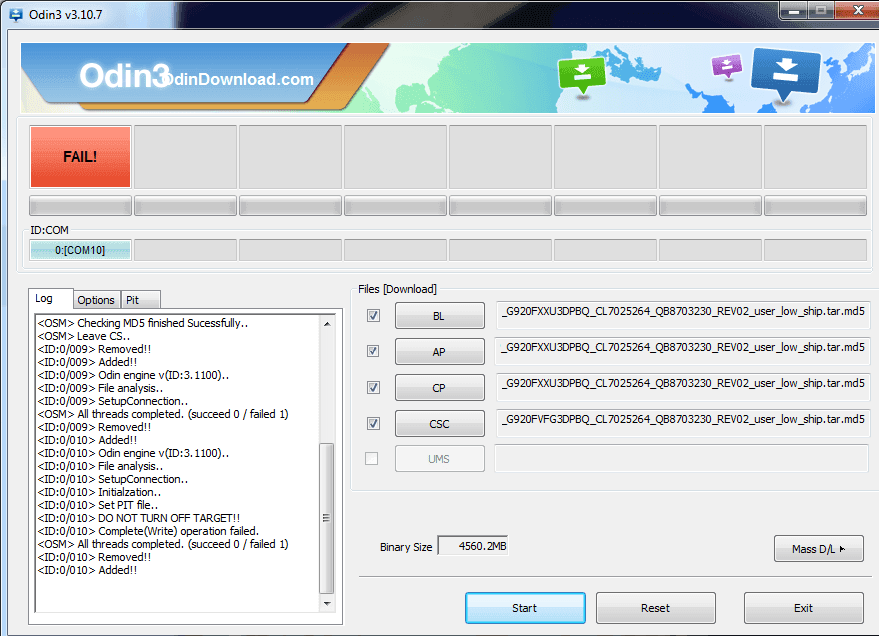Click the log scrollbar up arrow
This screenshot has height=636, width=879.
pyautogui.click(x=327, y=324)
